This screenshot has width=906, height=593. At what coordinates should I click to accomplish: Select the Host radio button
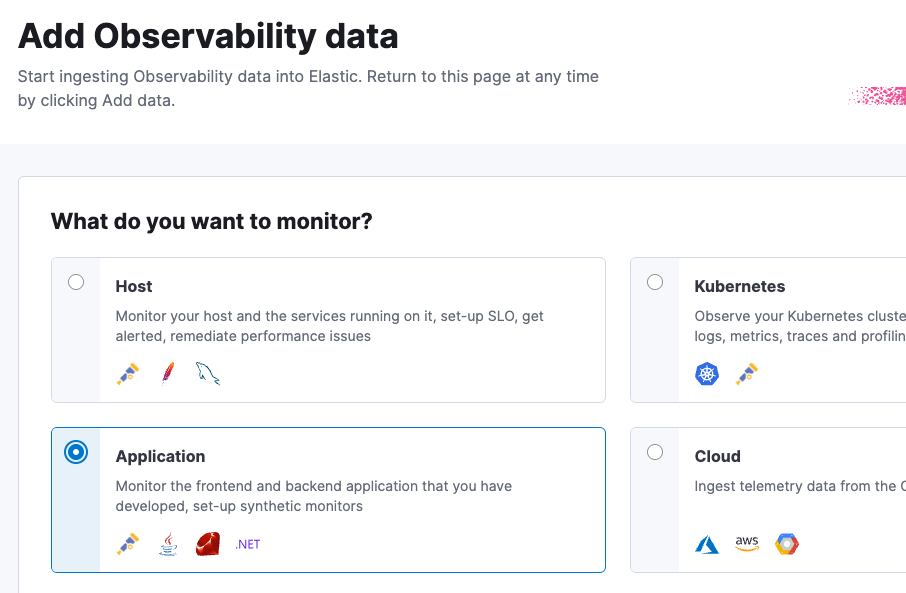click(76, 282)
